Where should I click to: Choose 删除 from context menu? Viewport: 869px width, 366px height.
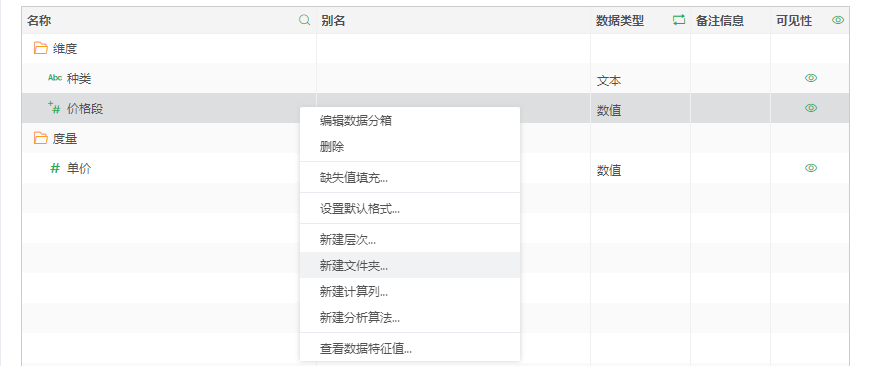click(x=410, y=147)
